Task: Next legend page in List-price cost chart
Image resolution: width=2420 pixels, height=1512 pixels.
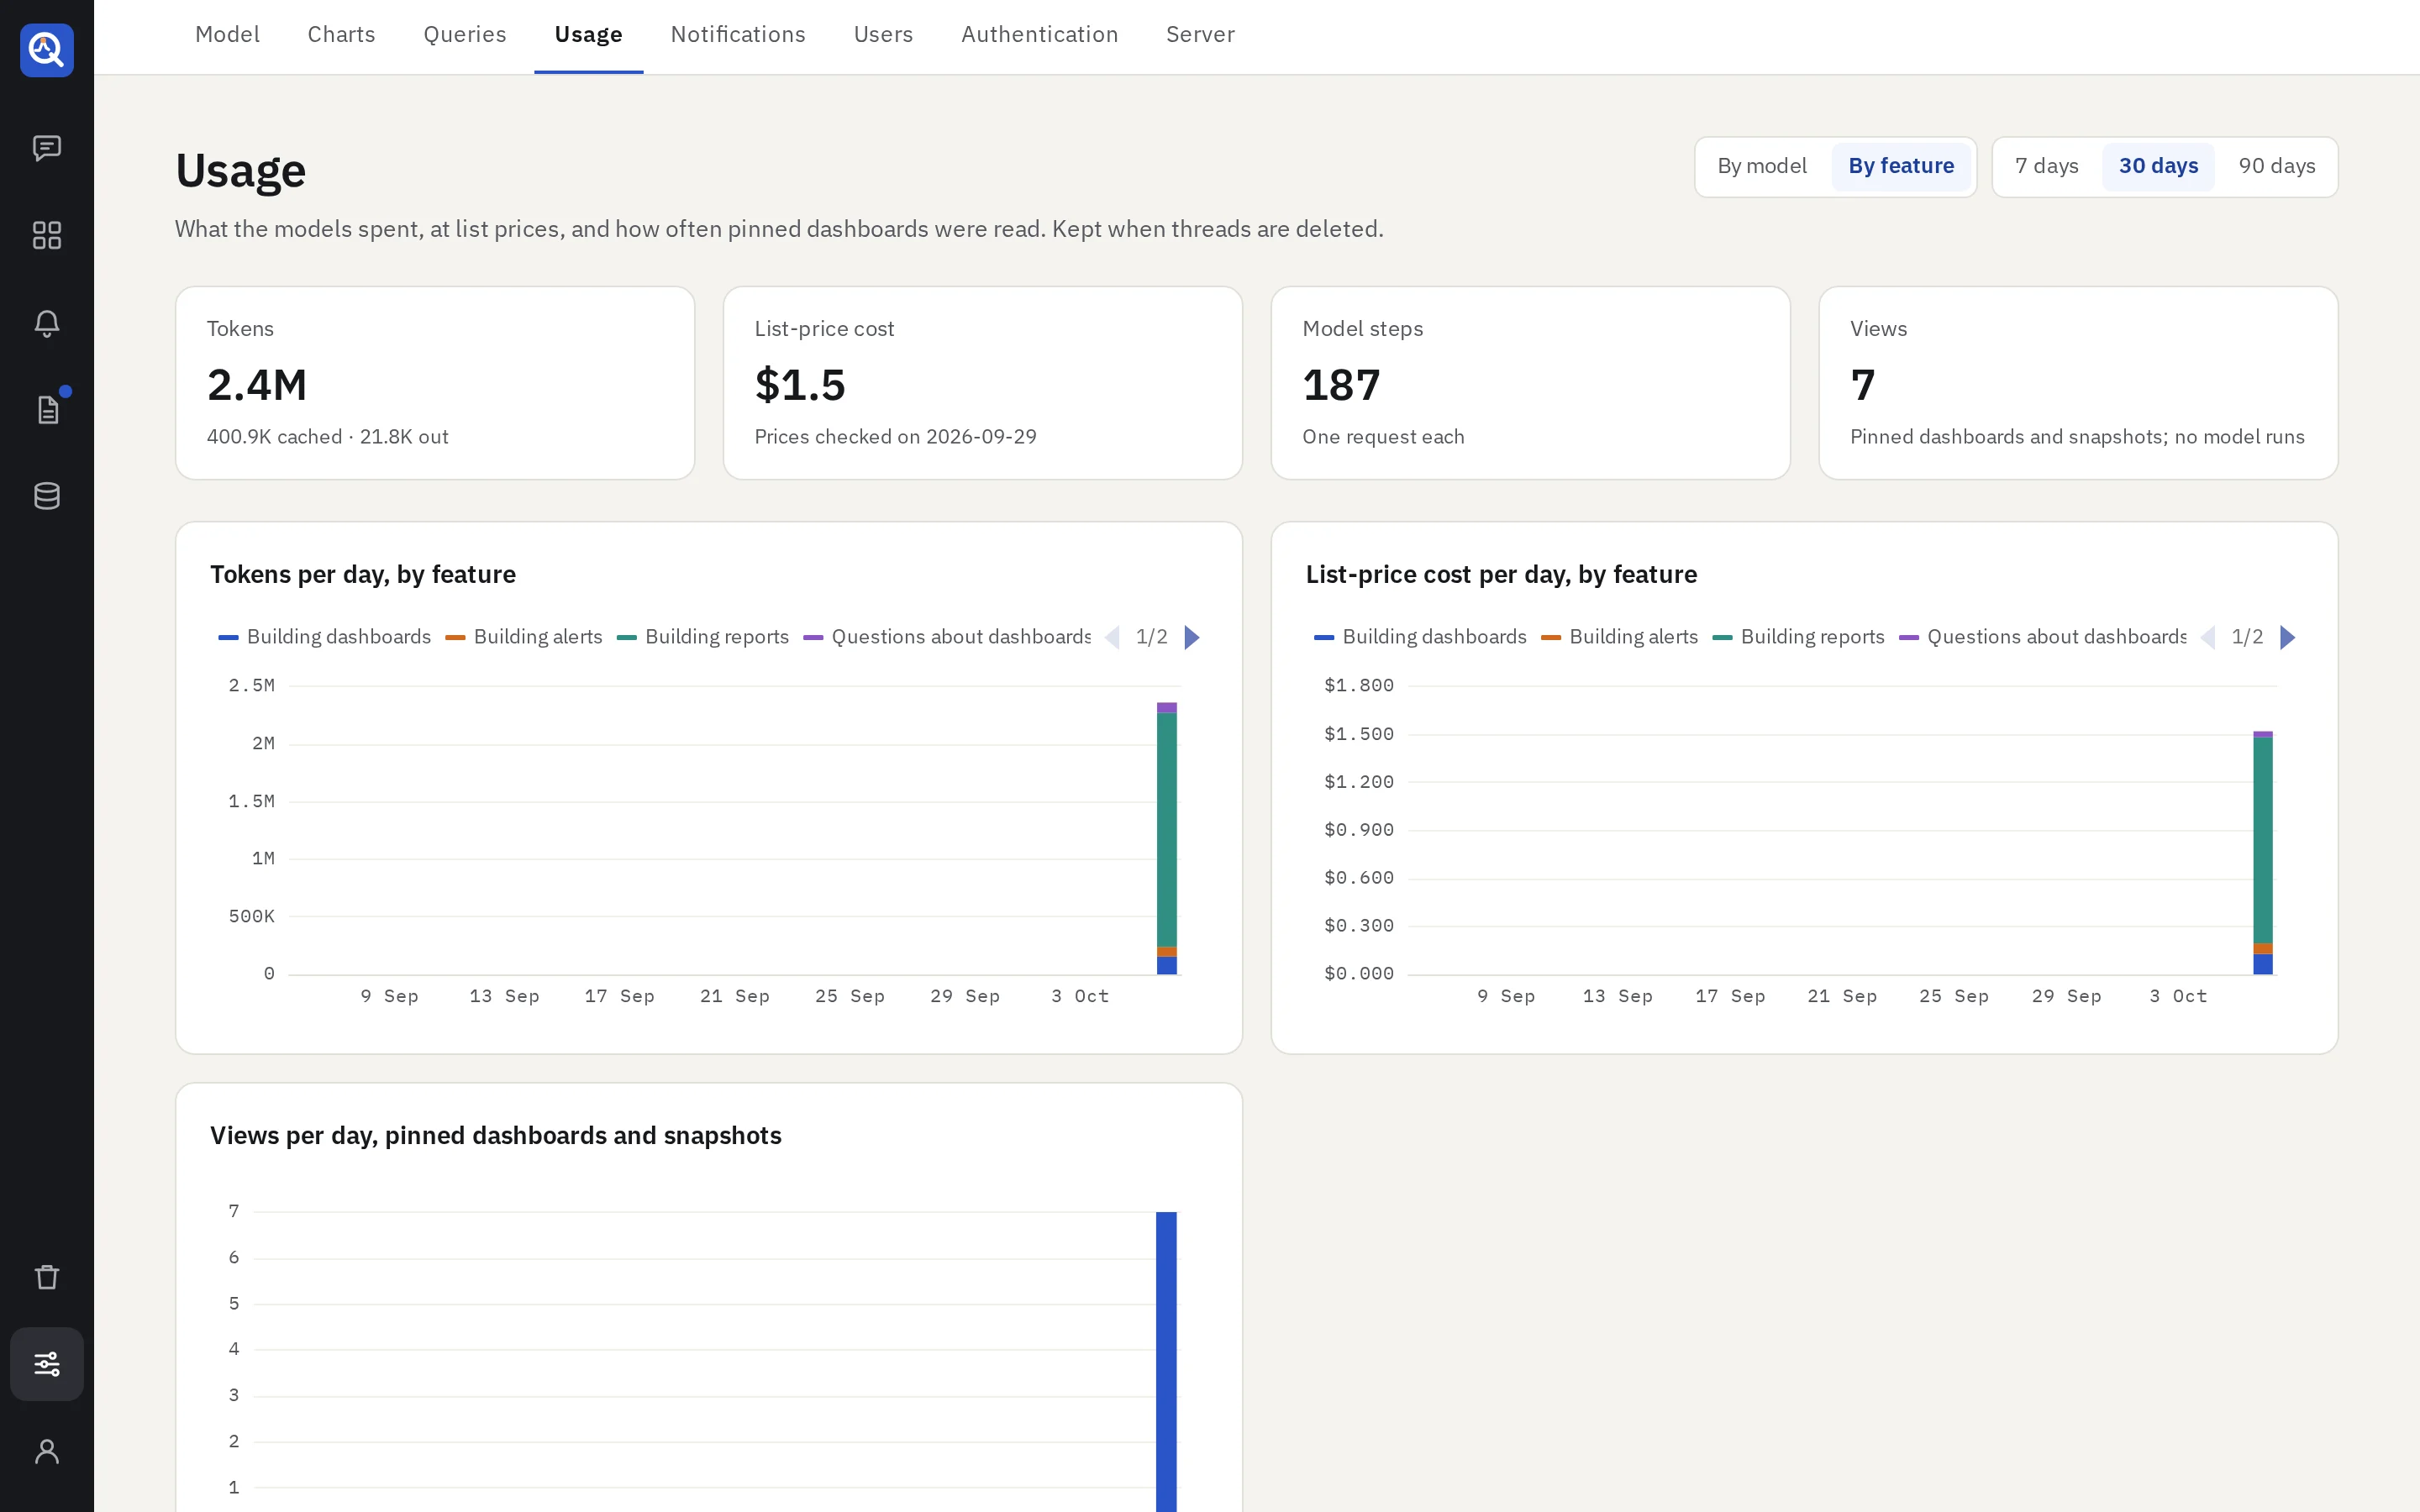Action: tap(2287, 637)
